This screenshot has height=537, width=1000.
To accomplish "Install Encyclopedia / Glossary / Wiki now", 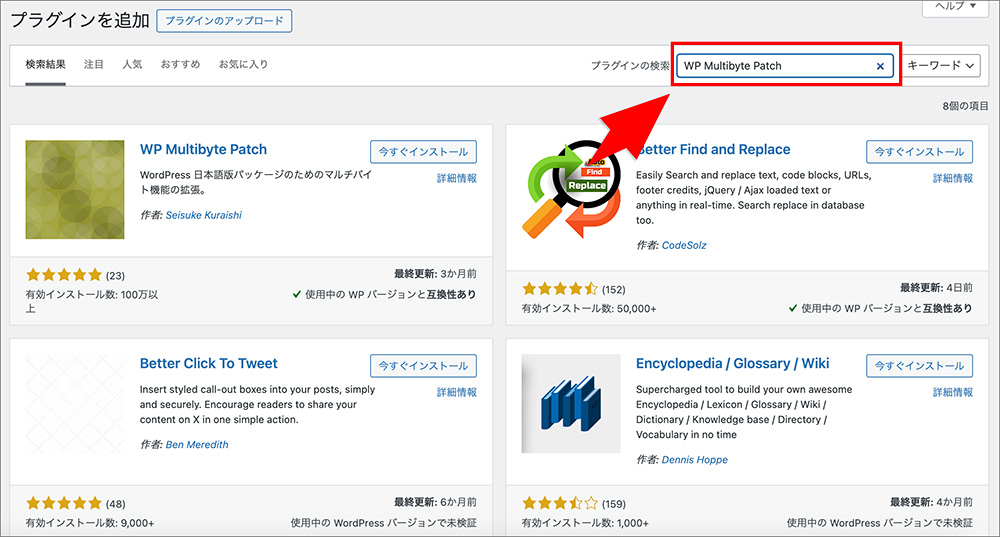I will 919,366.
